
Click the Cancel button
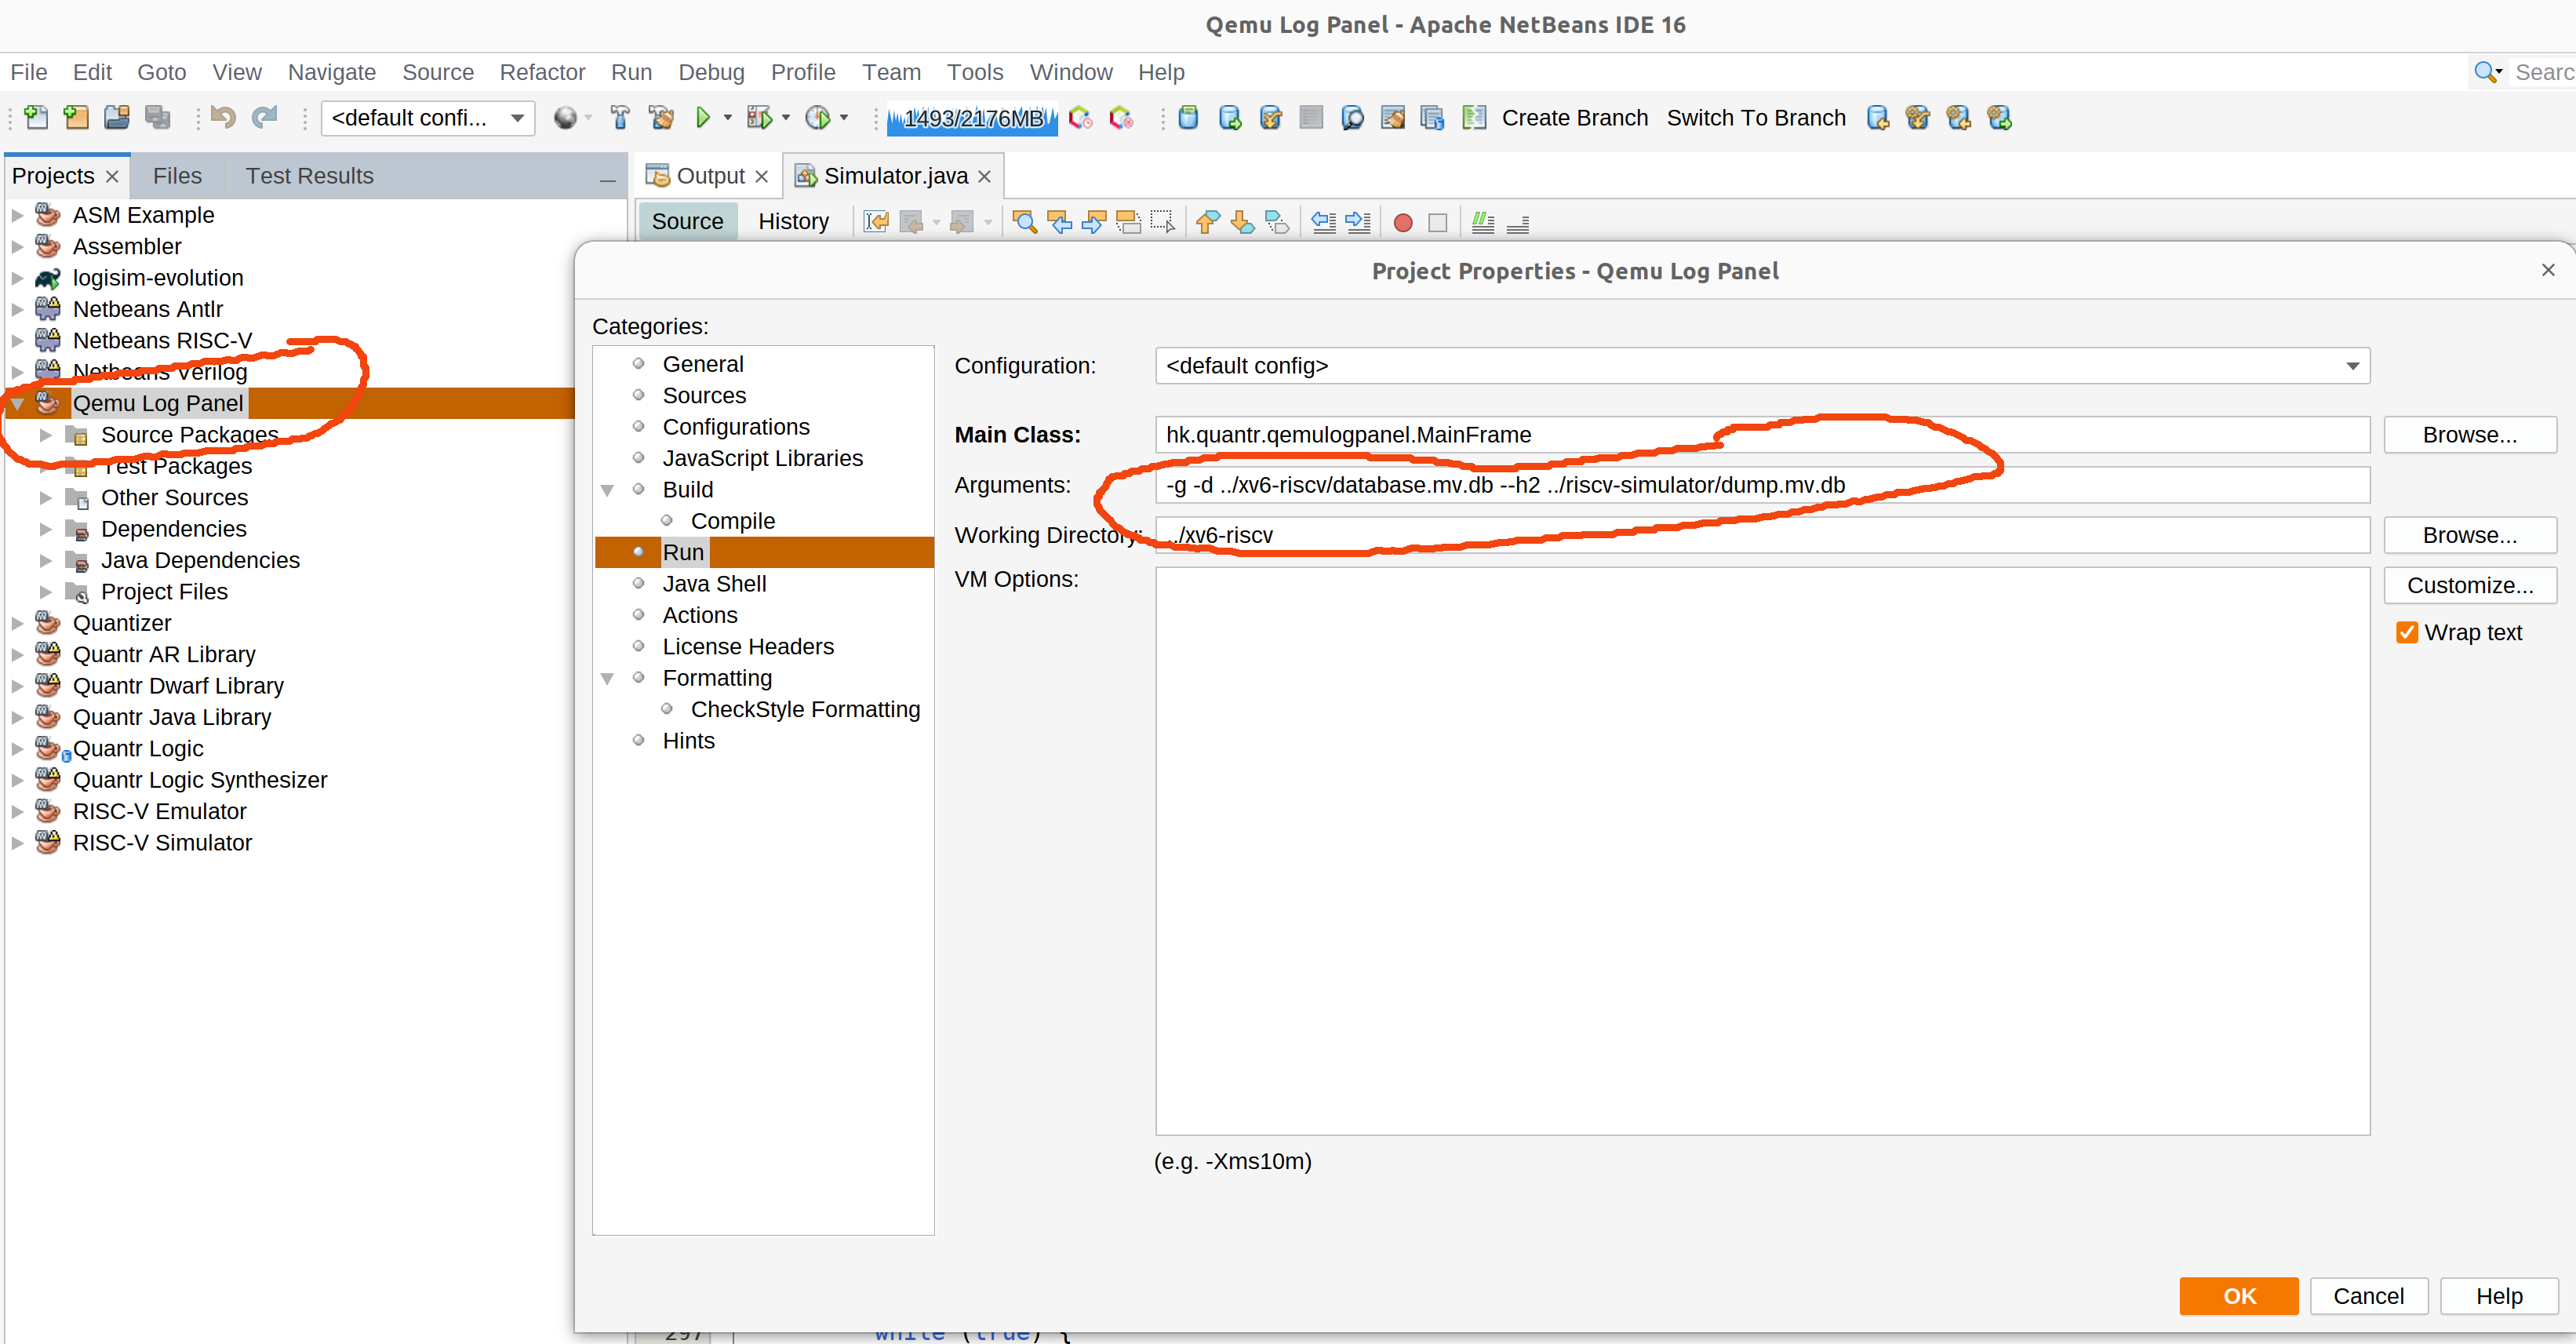click(x=2368, y=1296)
